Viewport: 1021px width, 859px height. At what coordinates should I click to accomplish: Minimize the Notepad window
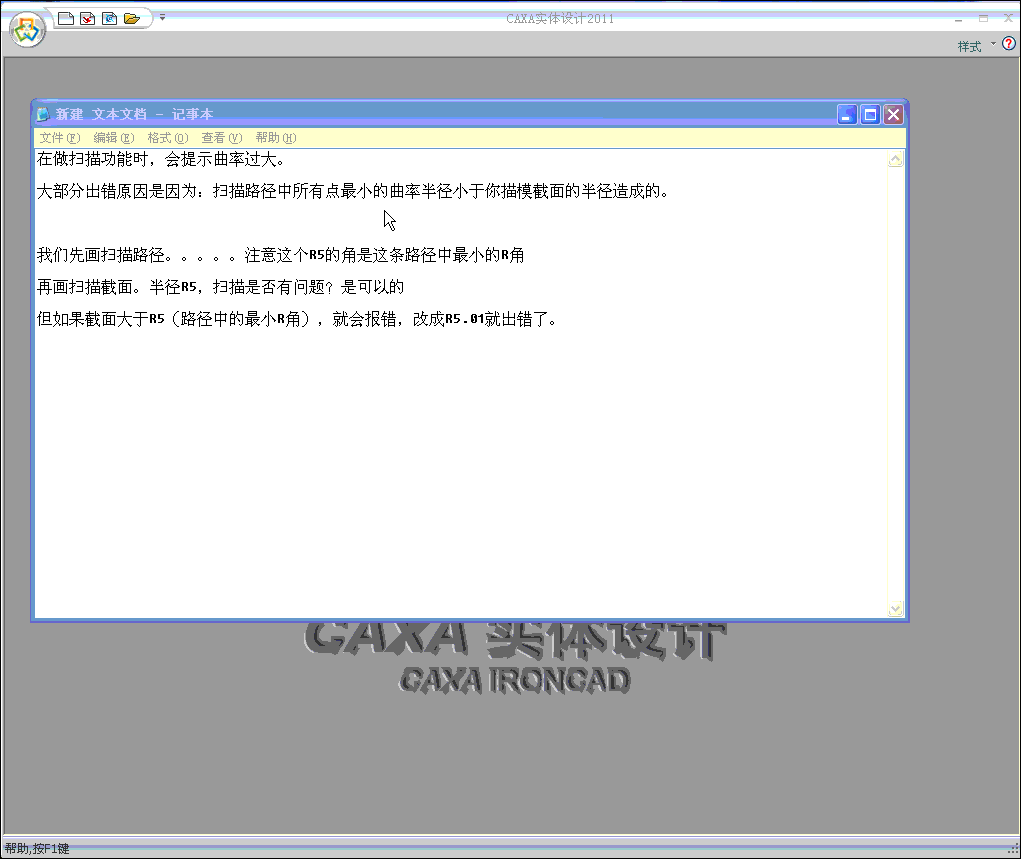coord(846,115)
